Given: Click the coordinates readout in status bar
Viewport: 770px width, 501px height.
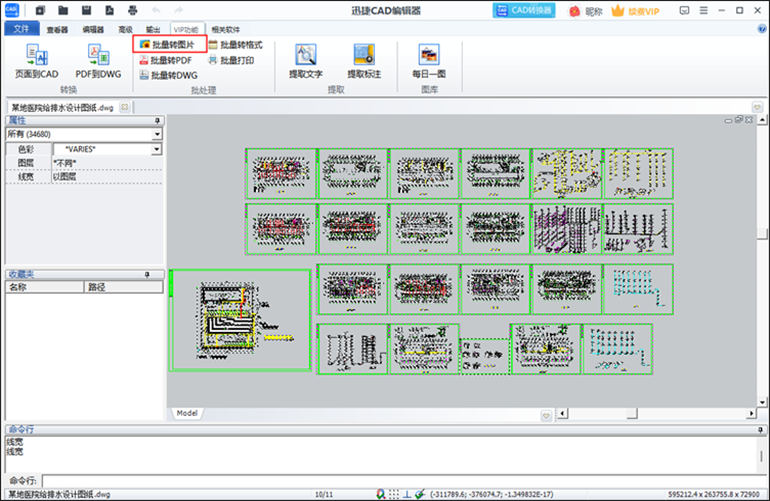Looking at the screenshot, I should pos(492,494).
